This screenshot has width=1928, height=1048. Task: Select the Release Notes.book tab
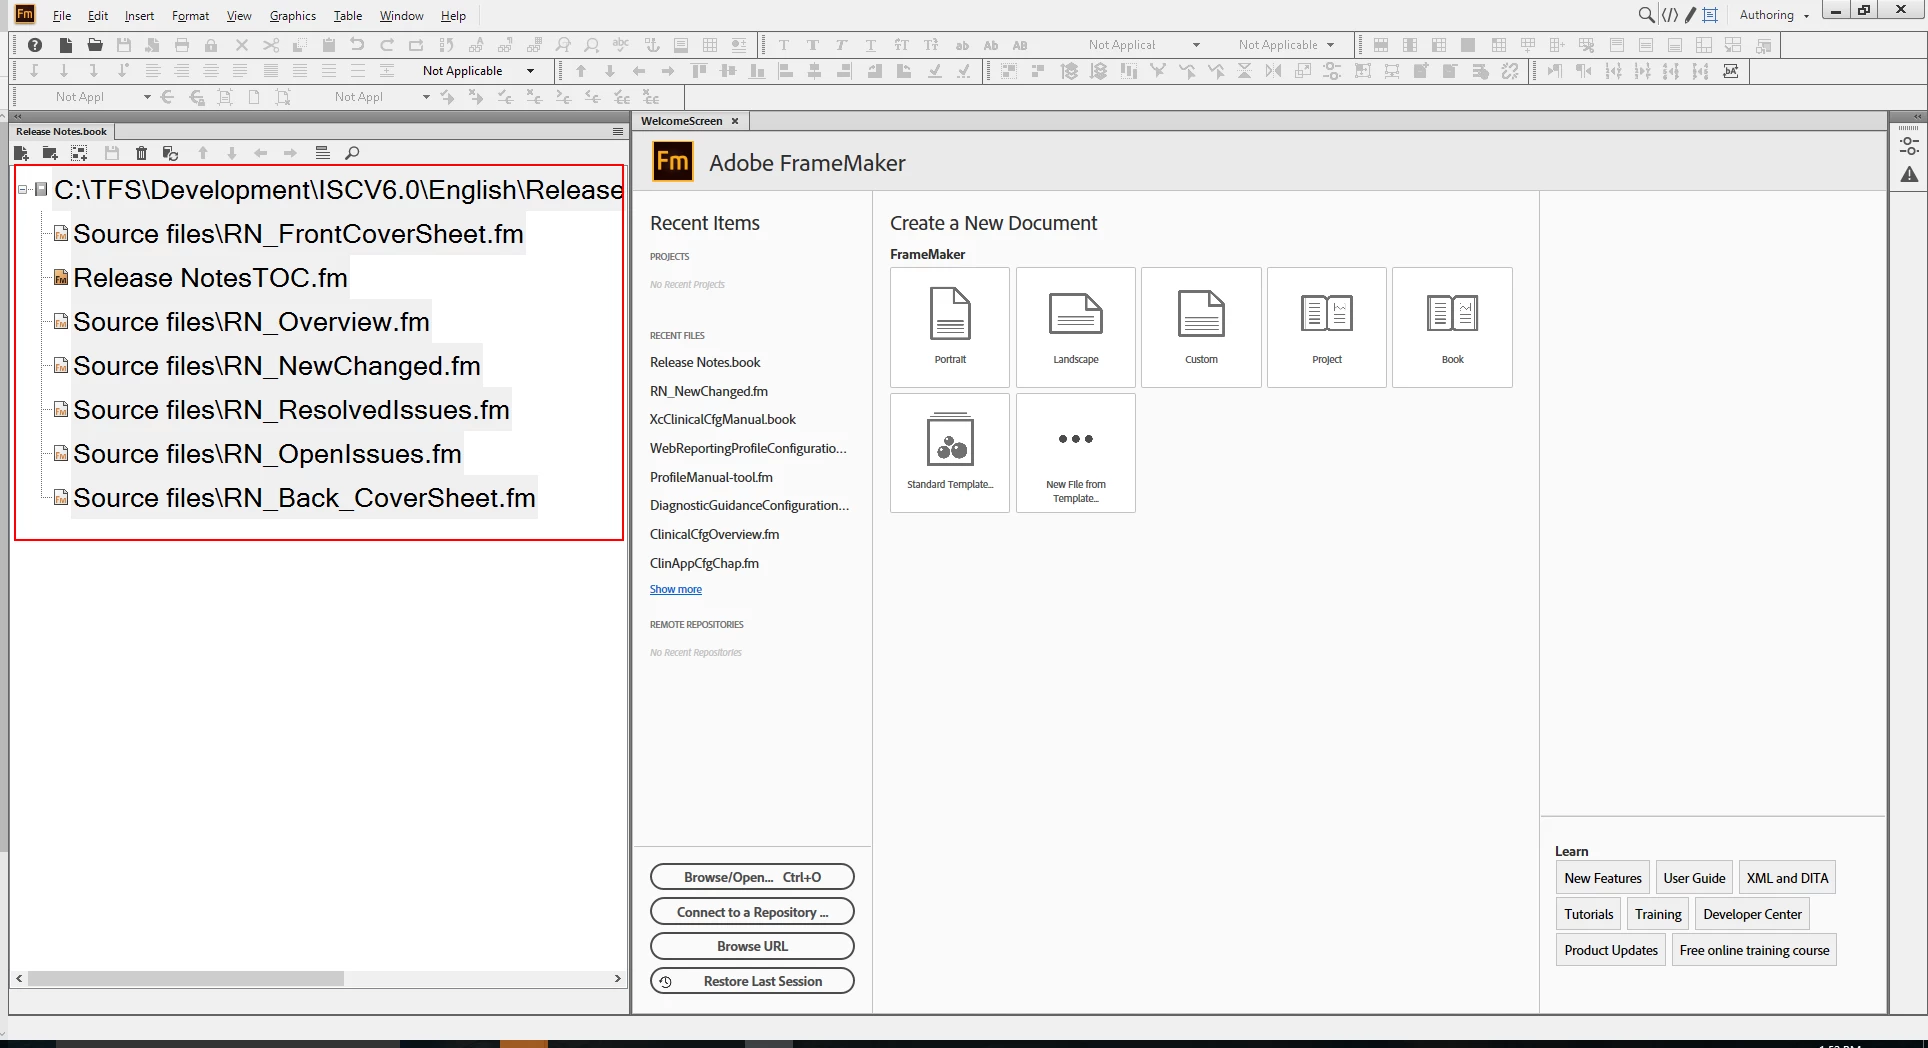pos(61,131)
